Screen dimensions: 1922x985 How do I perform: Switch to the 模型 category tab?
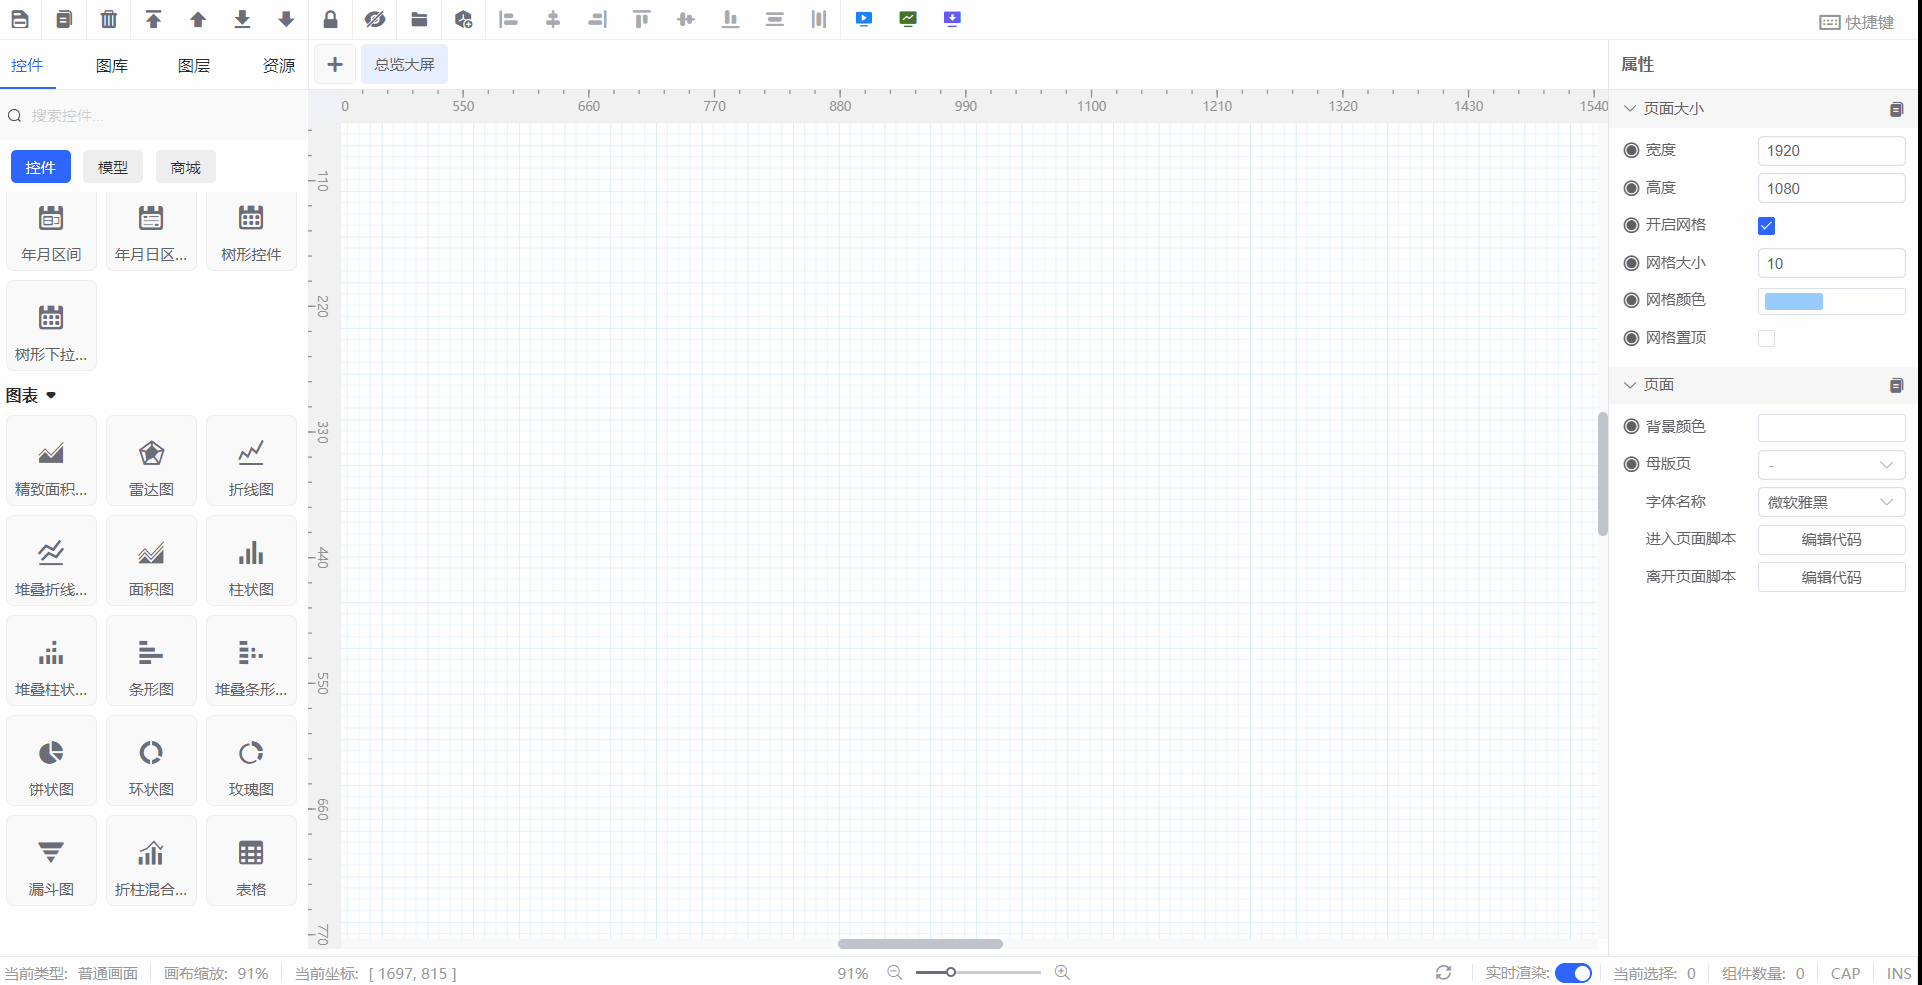pos(113,167)
